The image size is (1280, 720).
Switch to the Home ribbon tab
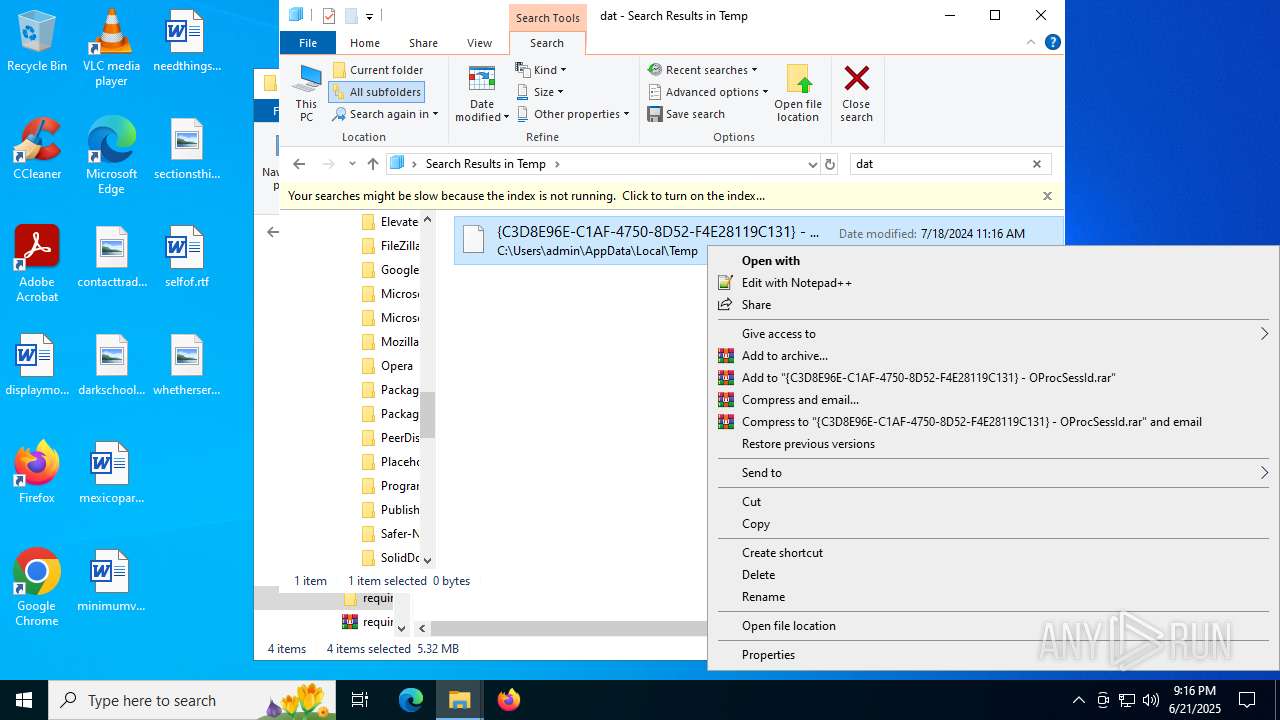(365, 43)
